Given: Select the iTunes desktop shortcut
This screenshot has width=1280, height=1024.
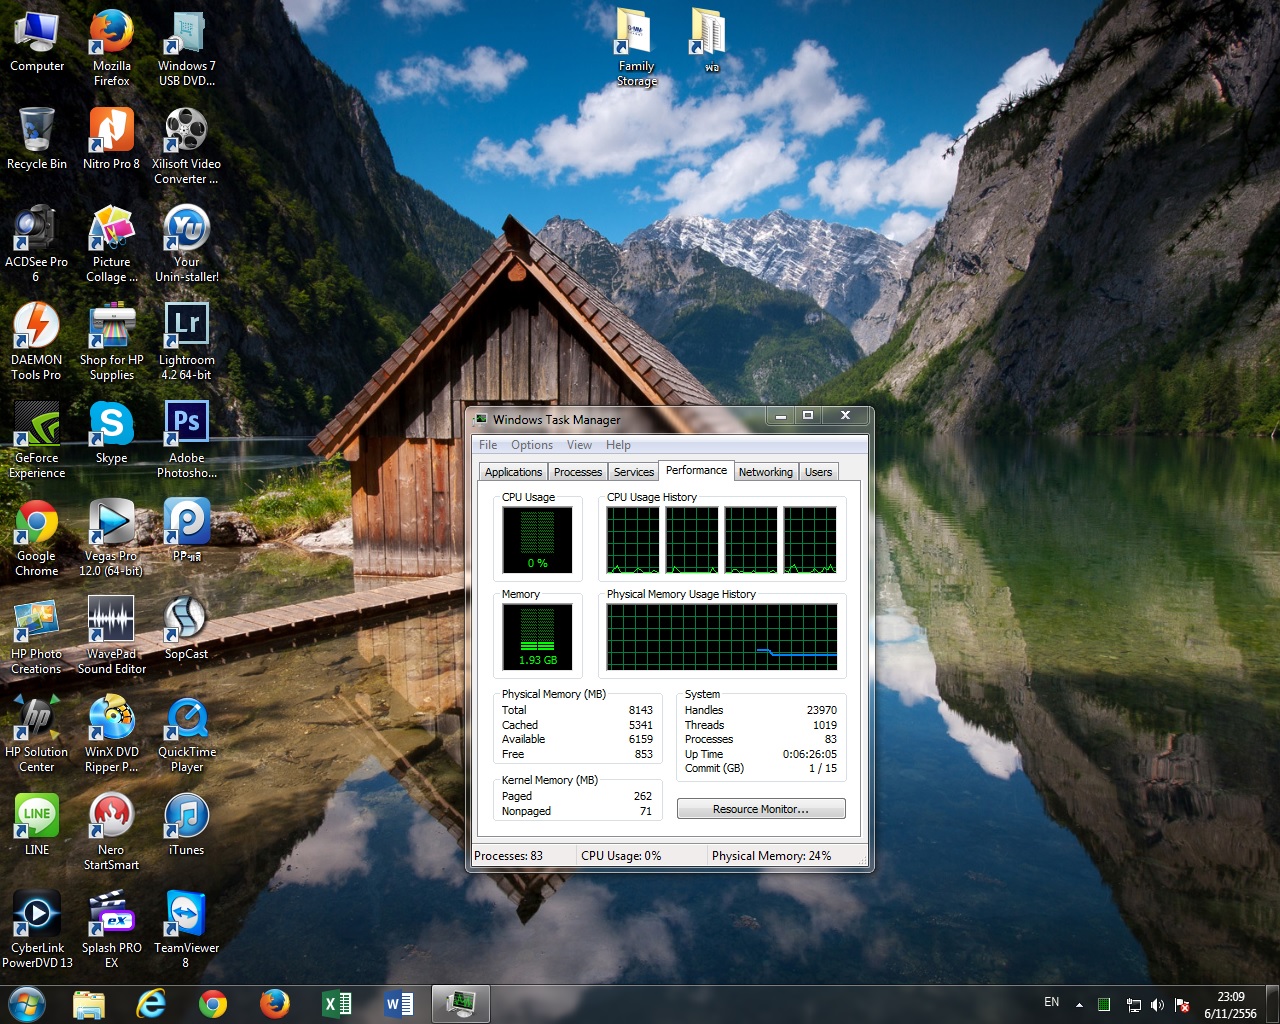Looking at the screenshot, I should click(186, 816).
